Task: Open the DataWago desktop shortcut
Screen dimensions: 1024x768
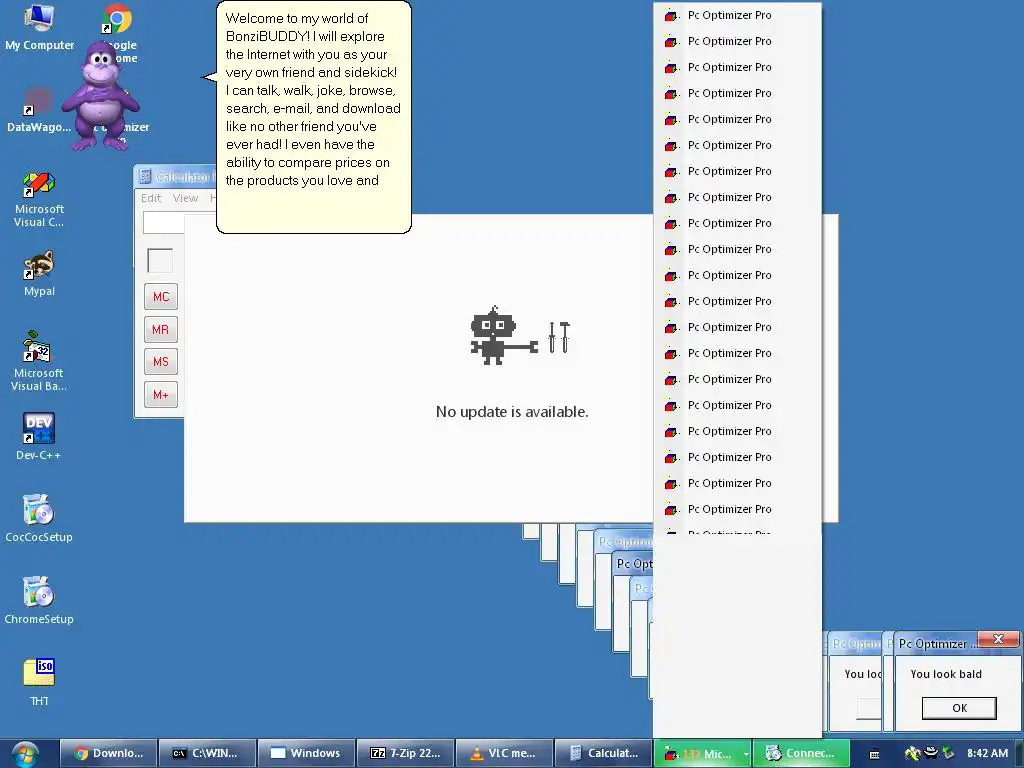Action: pyautogui.click(x=39, y=111)
